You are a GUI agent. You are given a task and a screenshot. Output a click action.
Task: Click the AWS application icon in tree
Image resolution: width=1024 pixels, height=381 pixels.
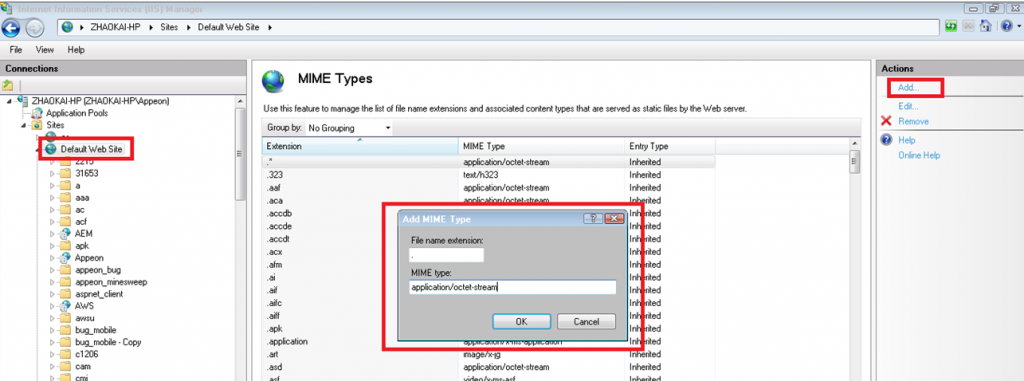pos(65,306)
